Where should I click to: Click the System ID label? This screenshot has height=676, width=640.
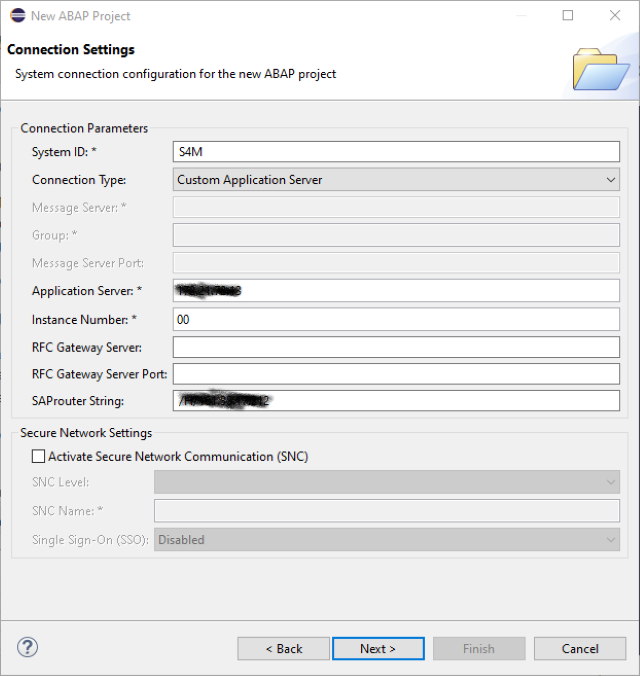(64, 152)
